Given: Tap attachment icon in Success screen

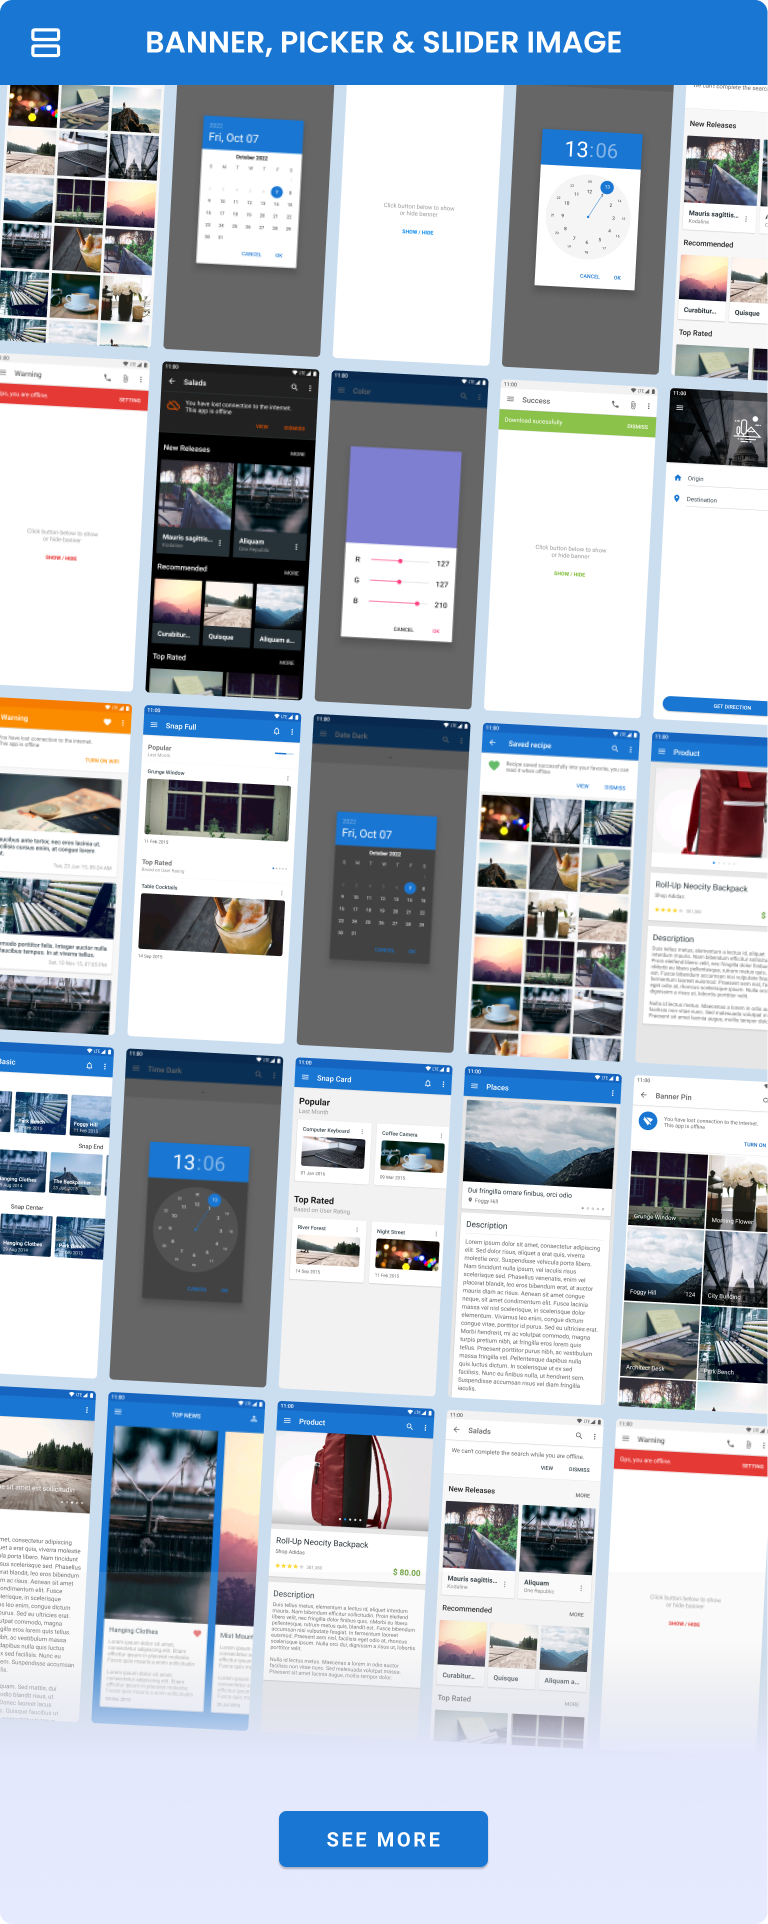Looking at the screenshot, I should [x=633, y=405].
